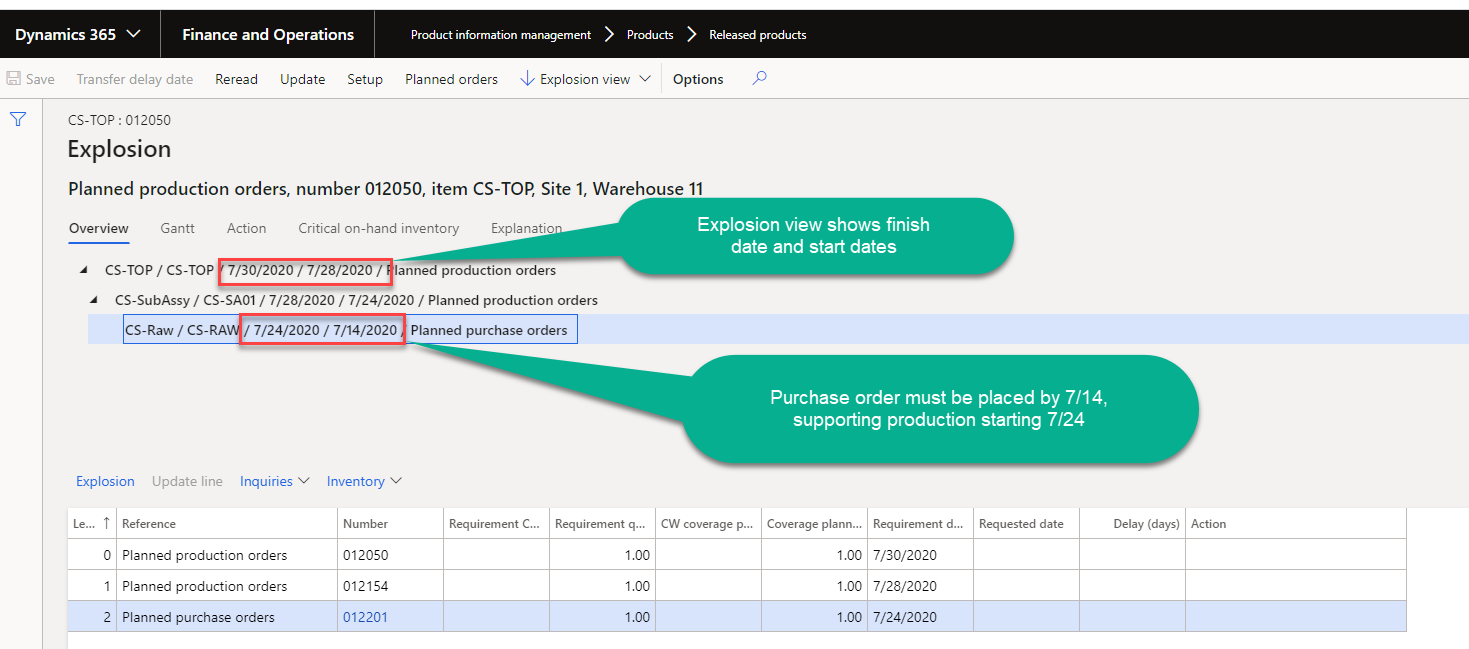The image size is (1469, 649).
Task: Switch to the Critical on-hand inventory tab
Action: (x=378, y=228)
